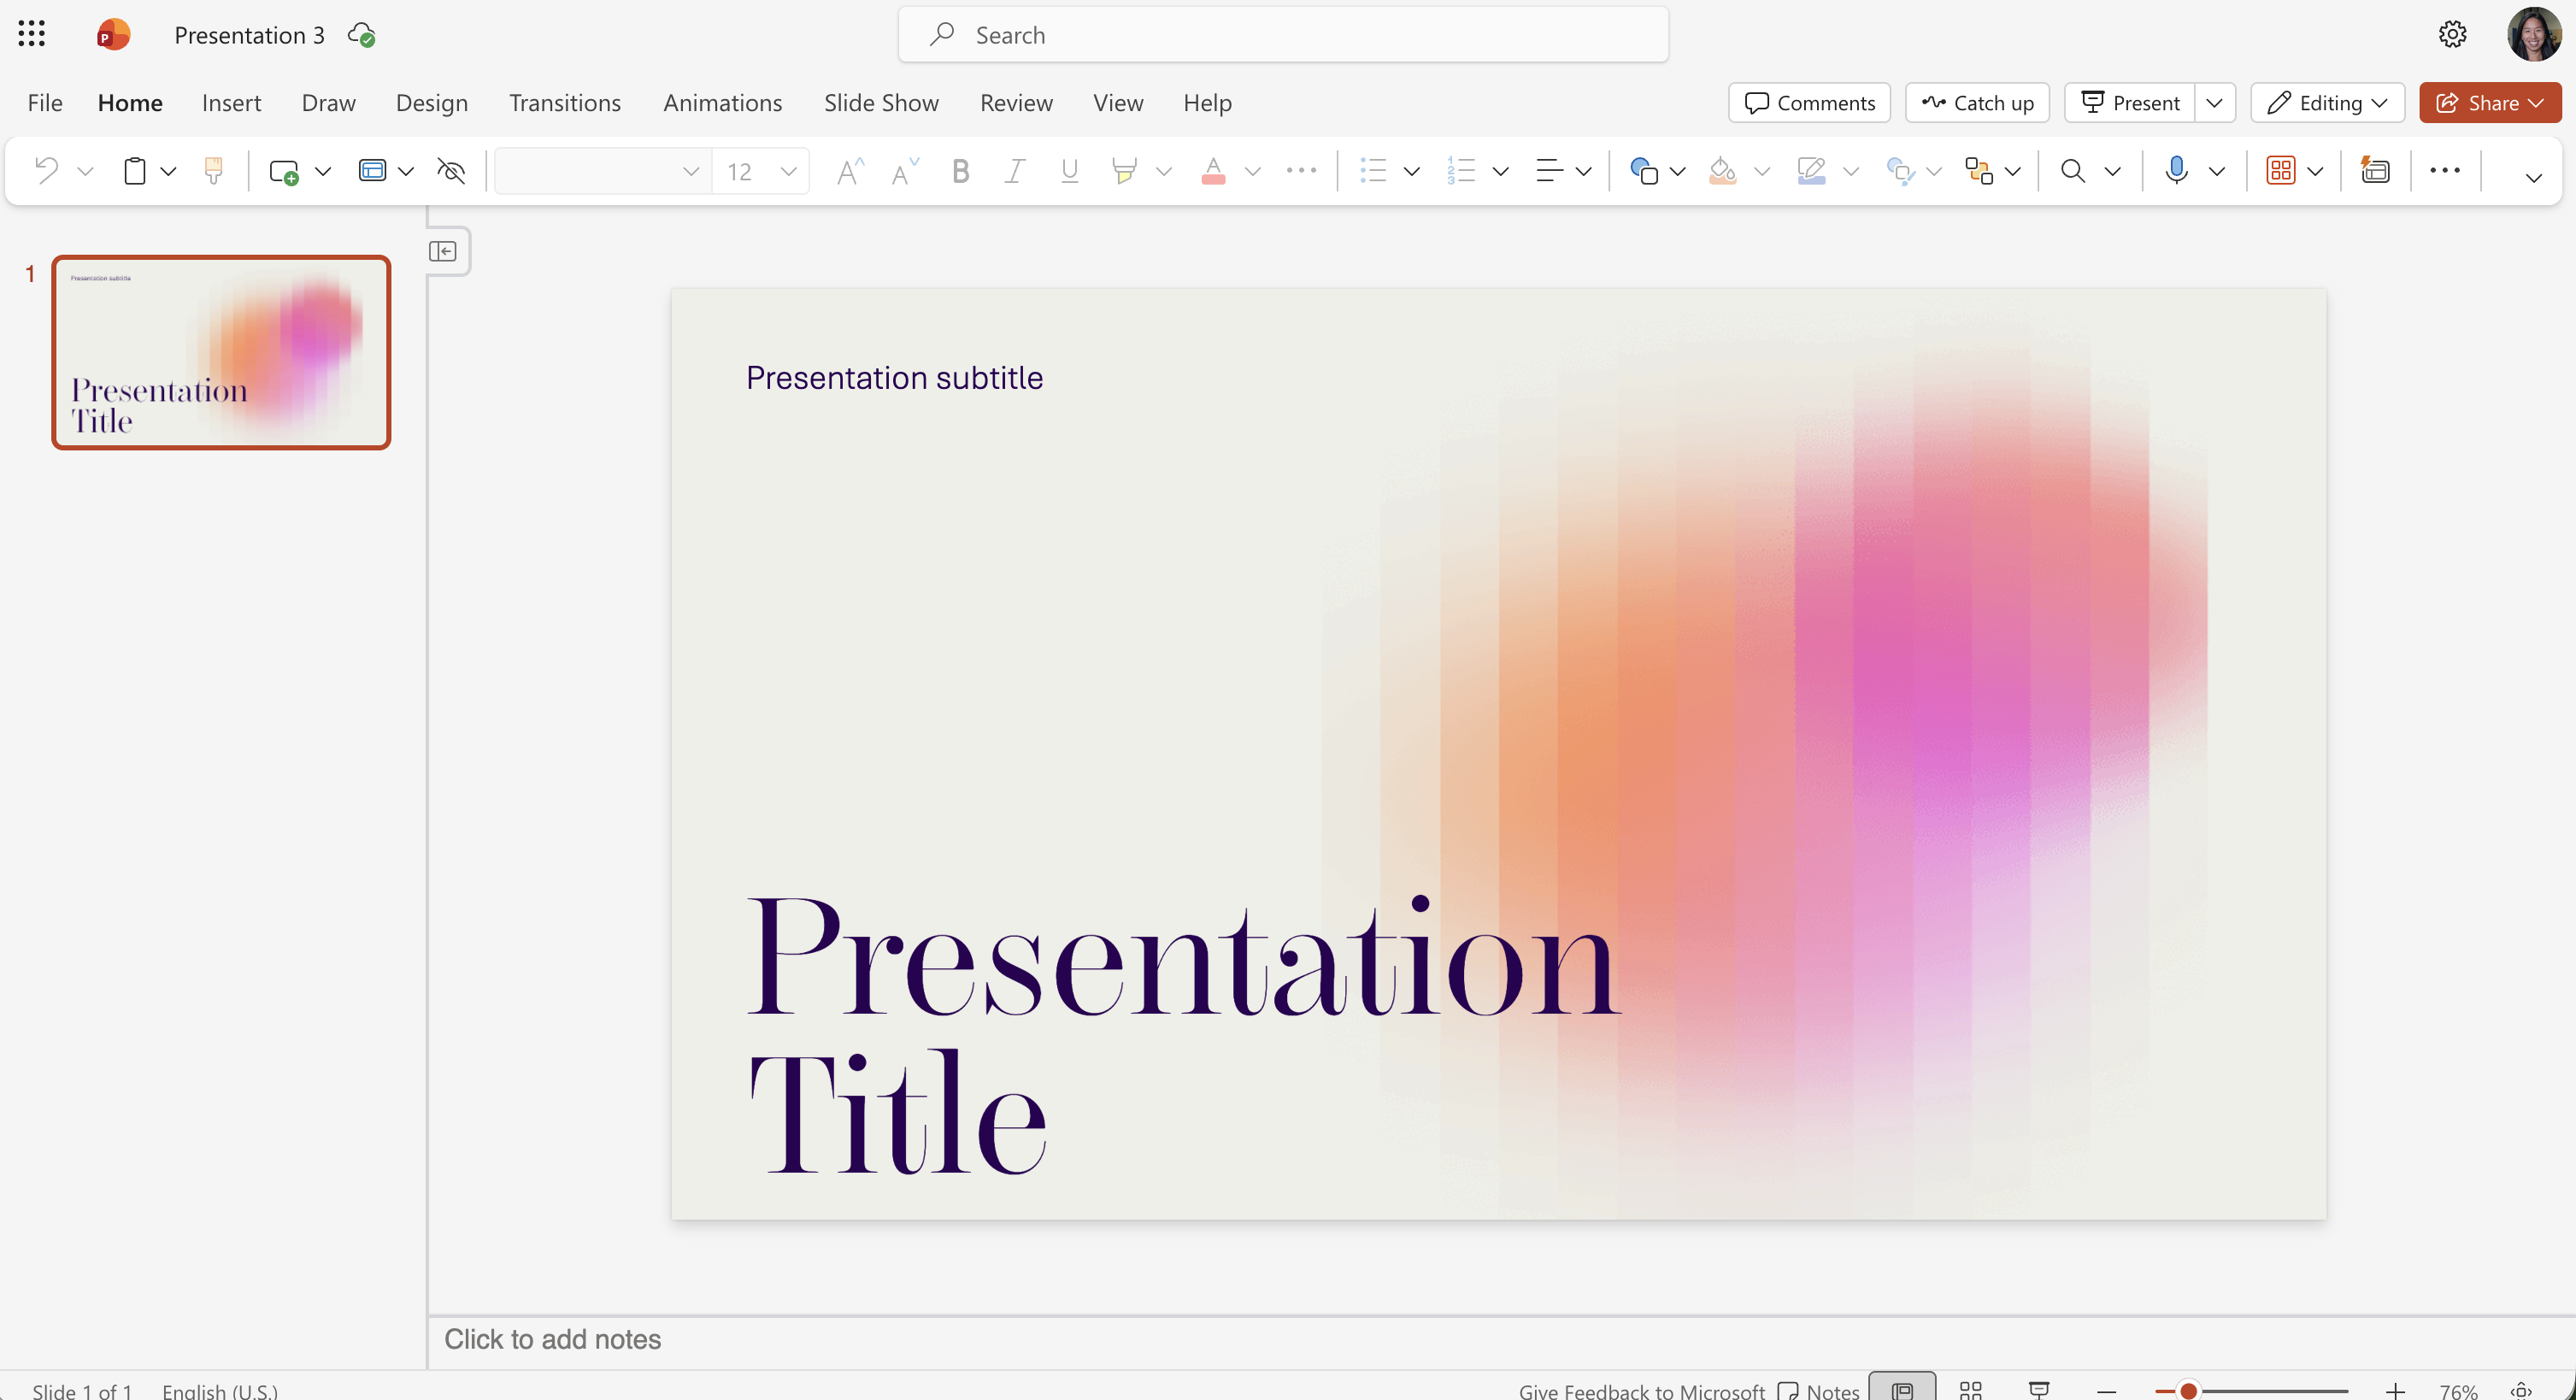The width and height of the screenshot is (2576, 1400).
Task: Decrease the font size
Action: 905,171
